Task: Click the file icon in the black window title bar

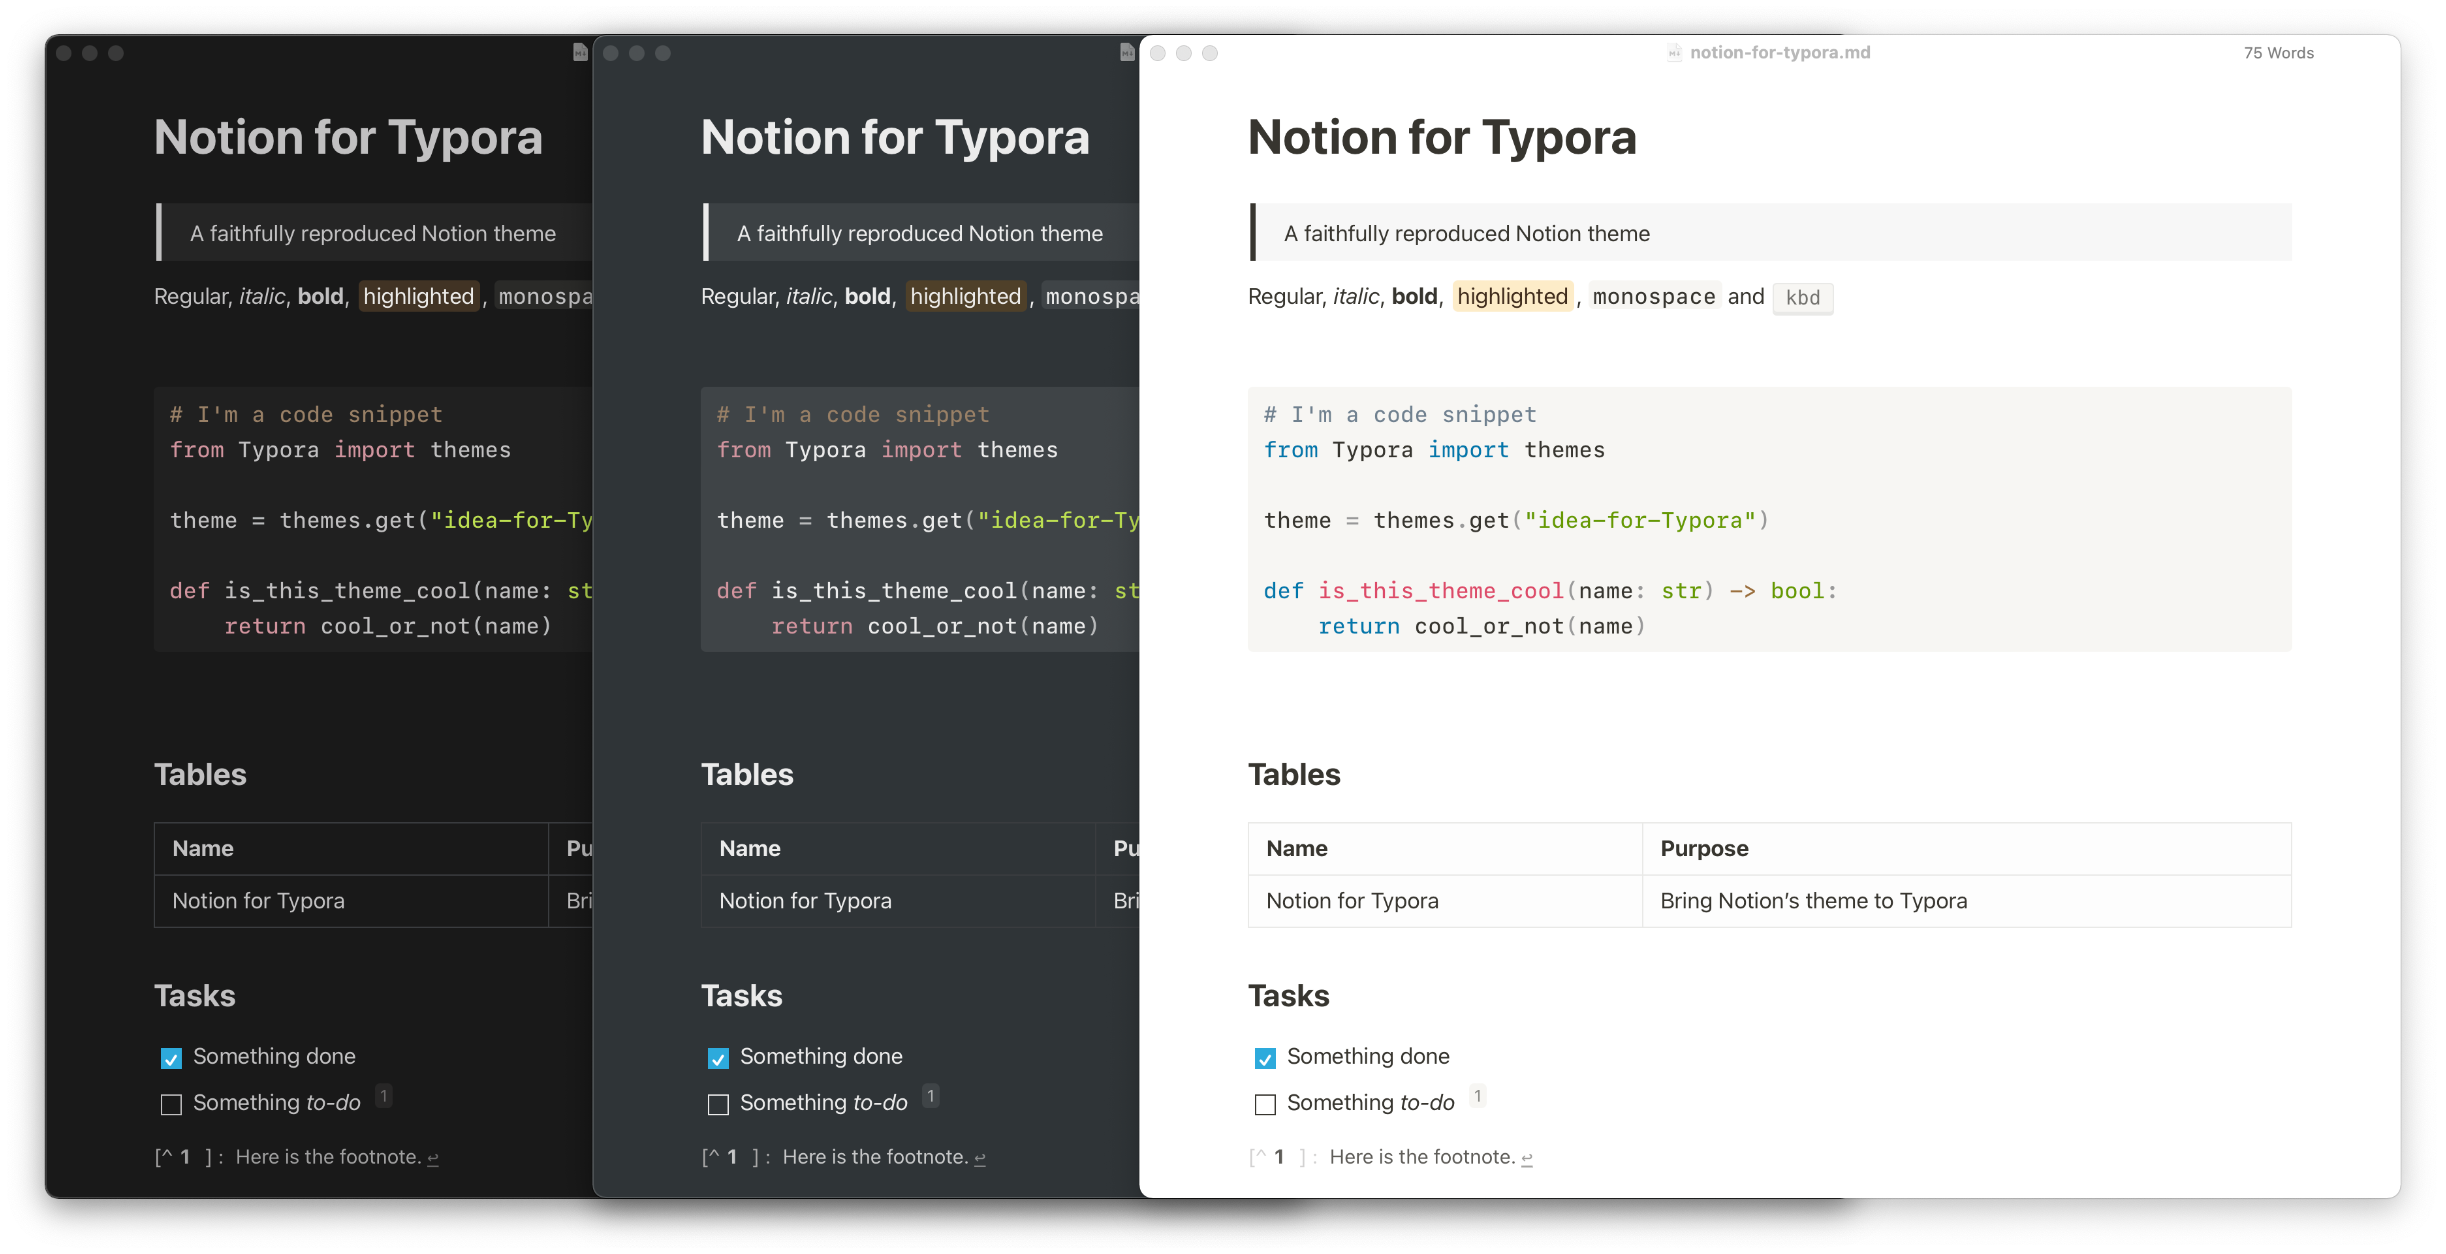Action: [580, 53]
